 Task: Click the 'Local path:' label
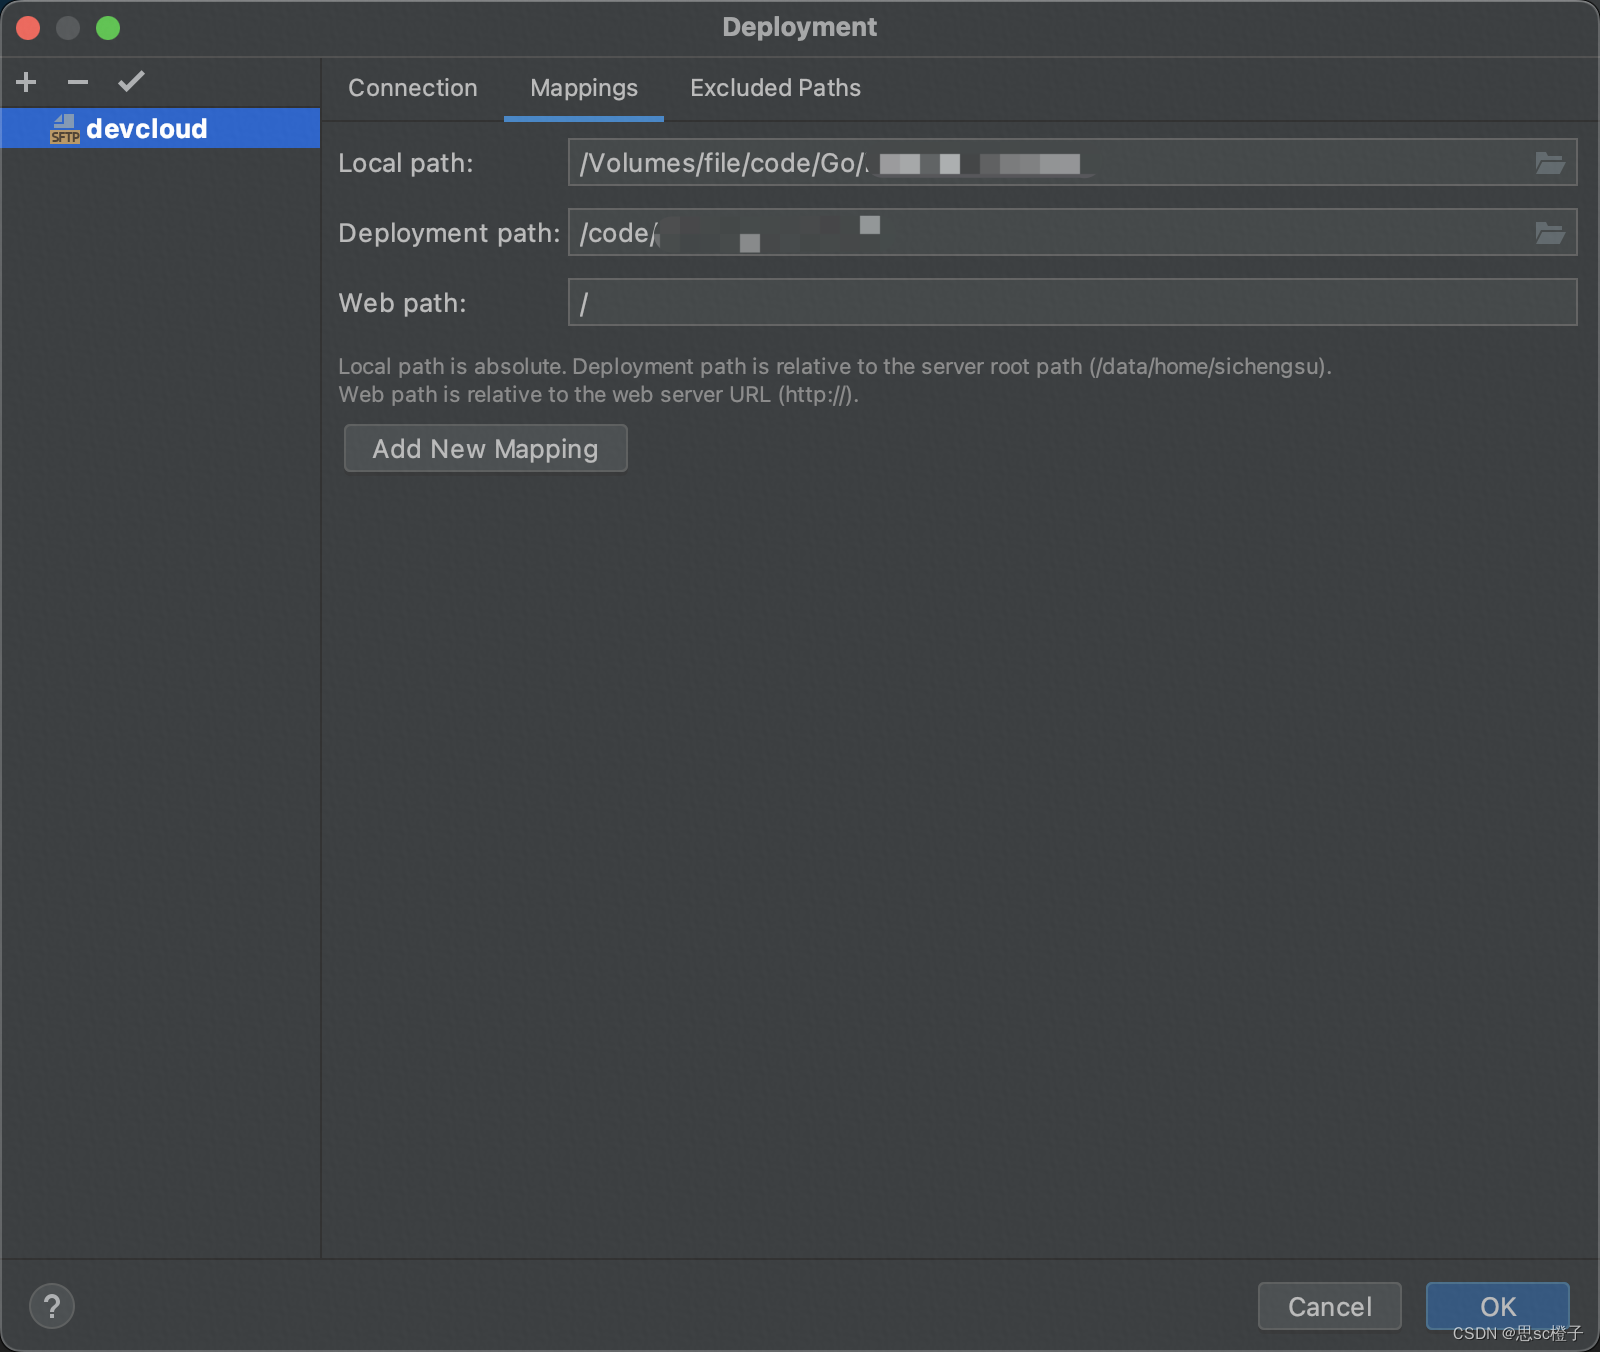pos(406,163)
